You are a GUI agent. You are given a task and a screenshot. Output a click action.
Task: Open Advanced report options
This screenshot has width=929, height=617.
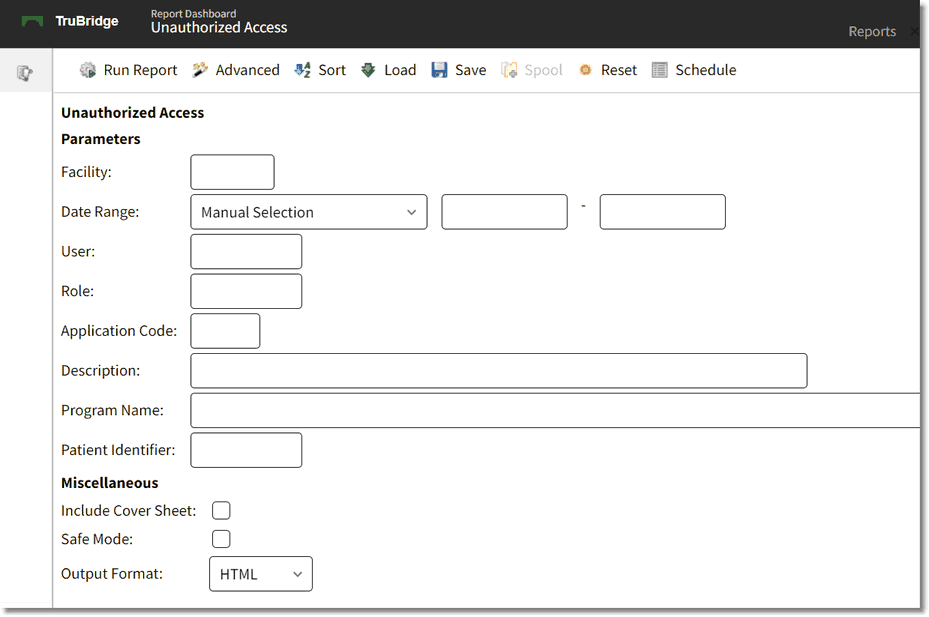point(236,70)
